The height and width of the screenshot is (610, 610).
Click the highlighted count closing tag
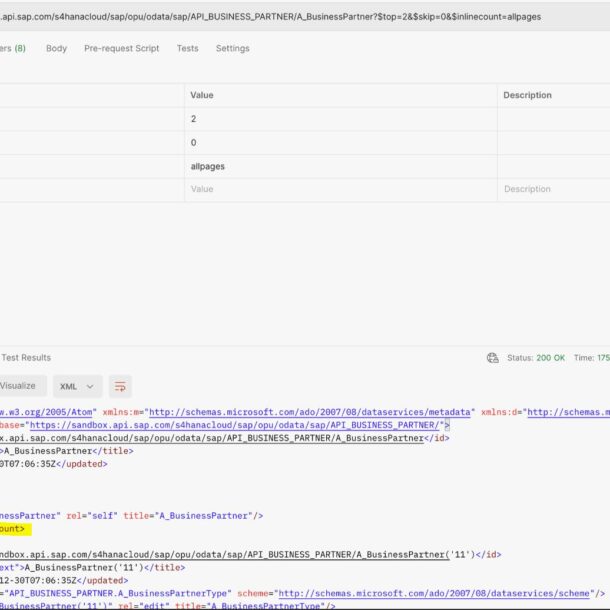point(14,529)
